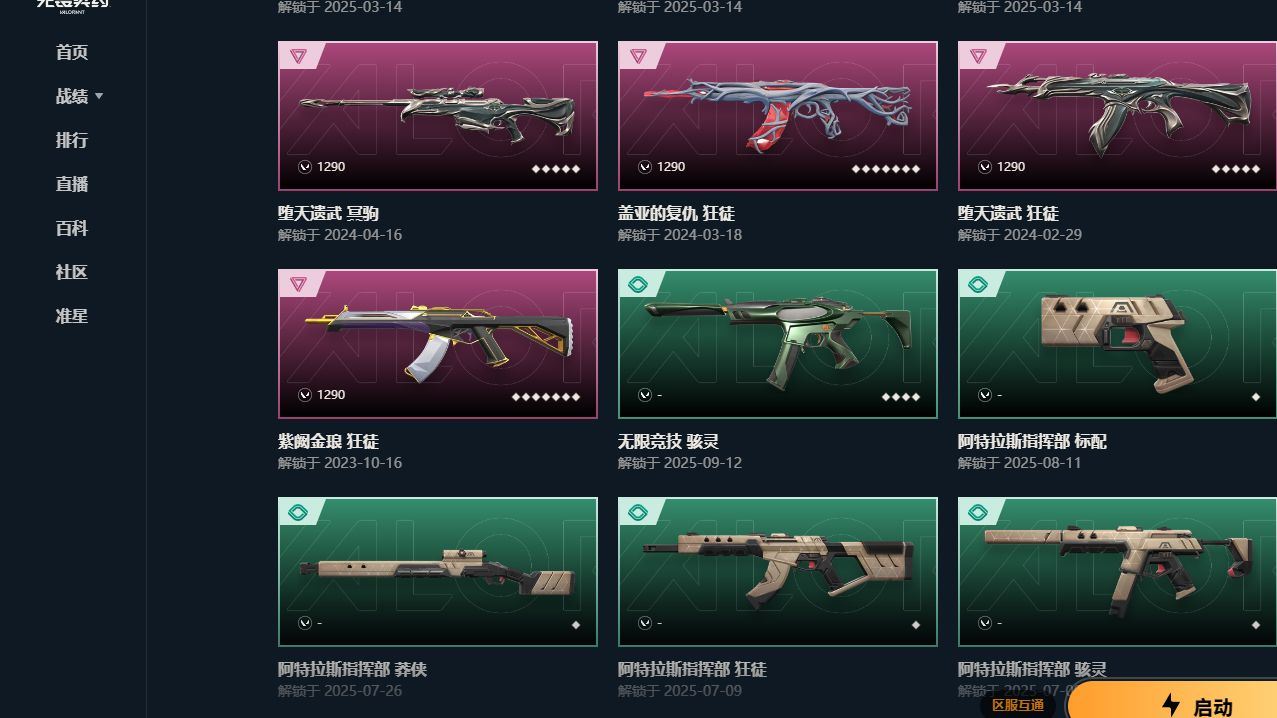1277x718 pixels.
Task: Click the VP currency icon on 紫阙金琅 狂徒
Action: 305,395
